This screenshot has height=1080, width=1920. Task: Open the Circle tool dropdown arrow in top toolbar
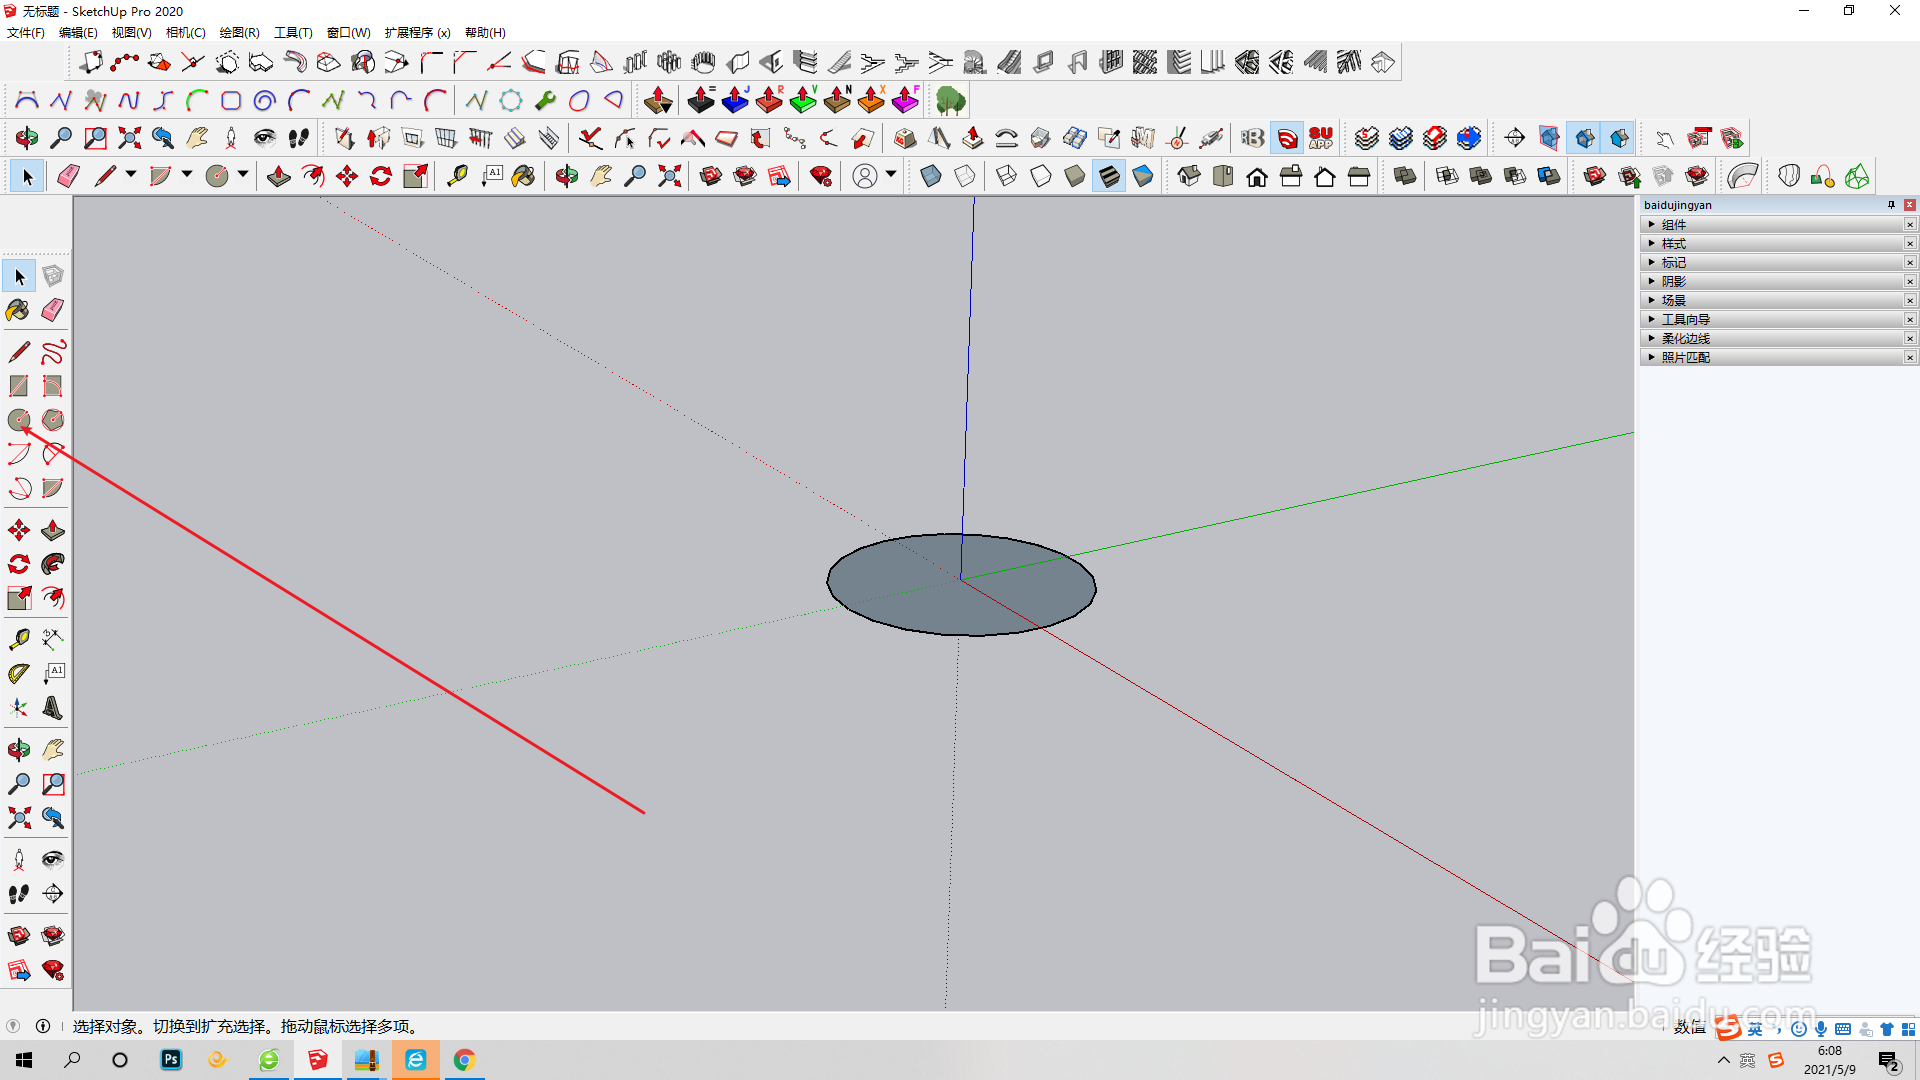(x=243, y=175)
